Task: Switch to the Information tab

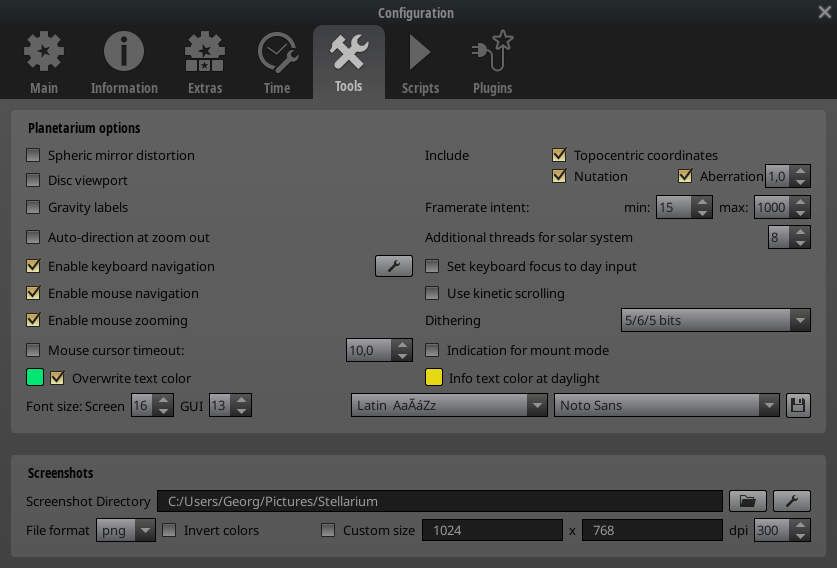Action: click(x=124, y=63)
